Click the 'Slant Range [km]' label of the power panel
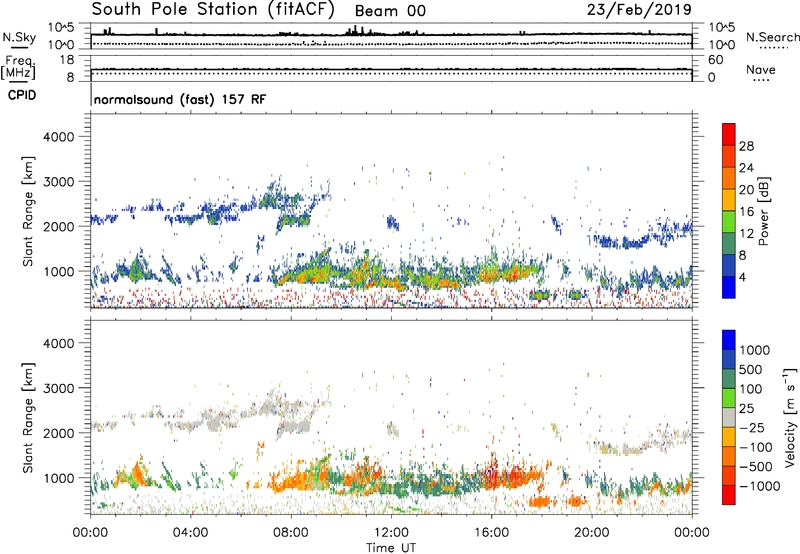The image size is (800, 554). coord(28,211)
